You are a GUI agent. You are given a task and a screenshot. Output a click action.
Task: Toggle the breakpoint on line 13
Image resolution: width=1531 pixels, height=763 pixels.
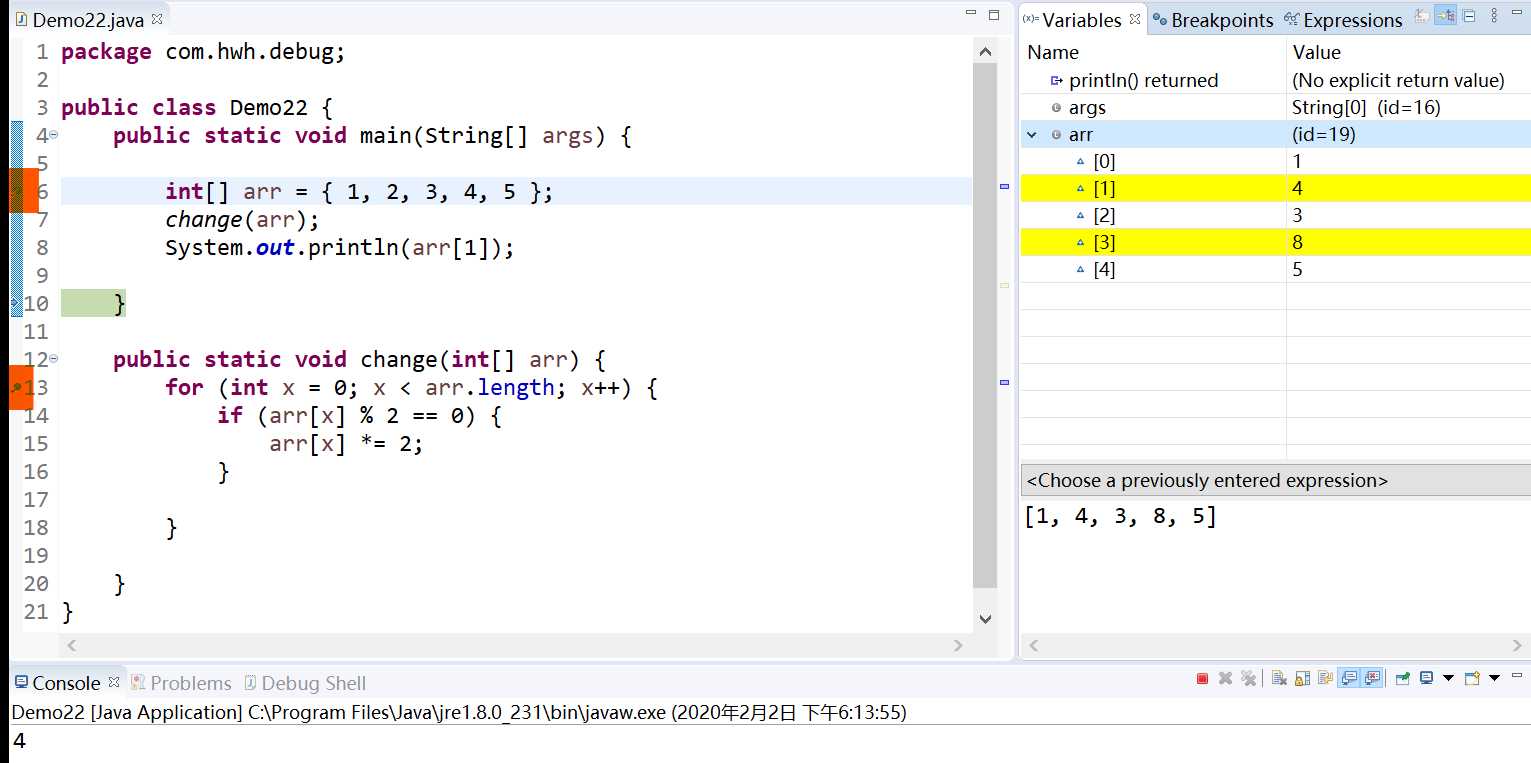pos(16,387)
